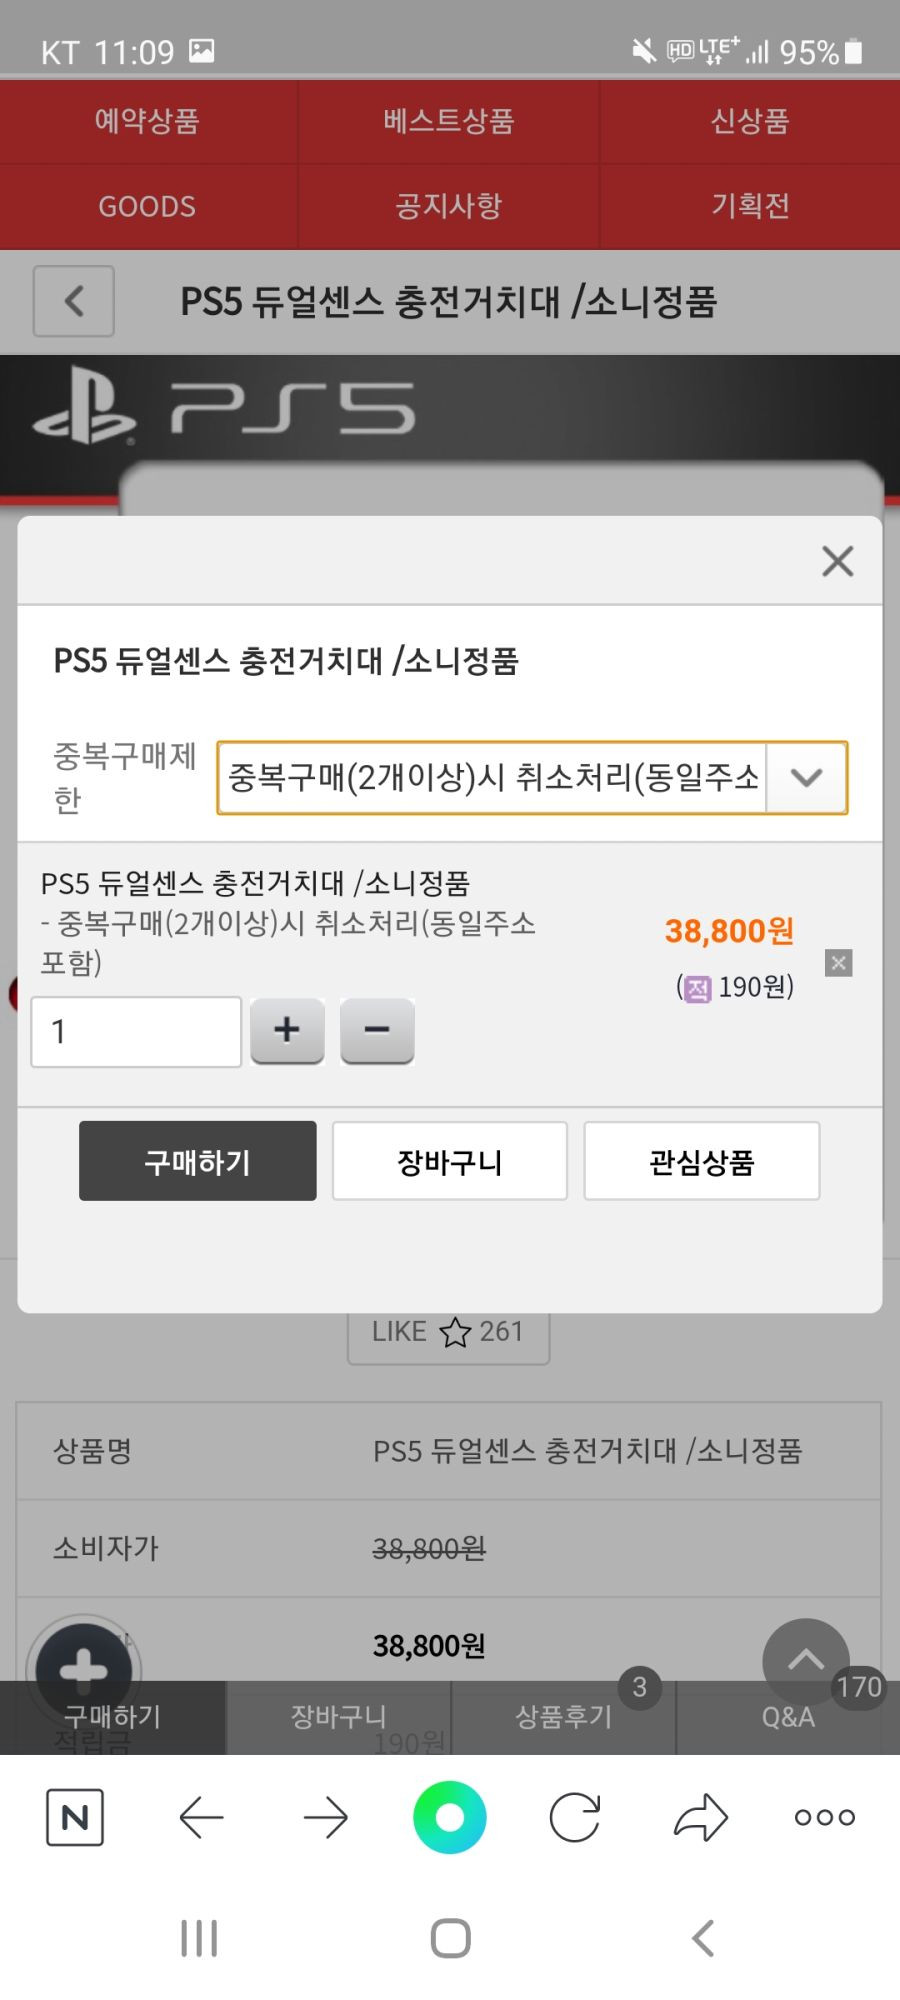Viewport: 900px width, 2000px height.
Task: Reload page with browser refresh icon
Action: point(575,1817)
